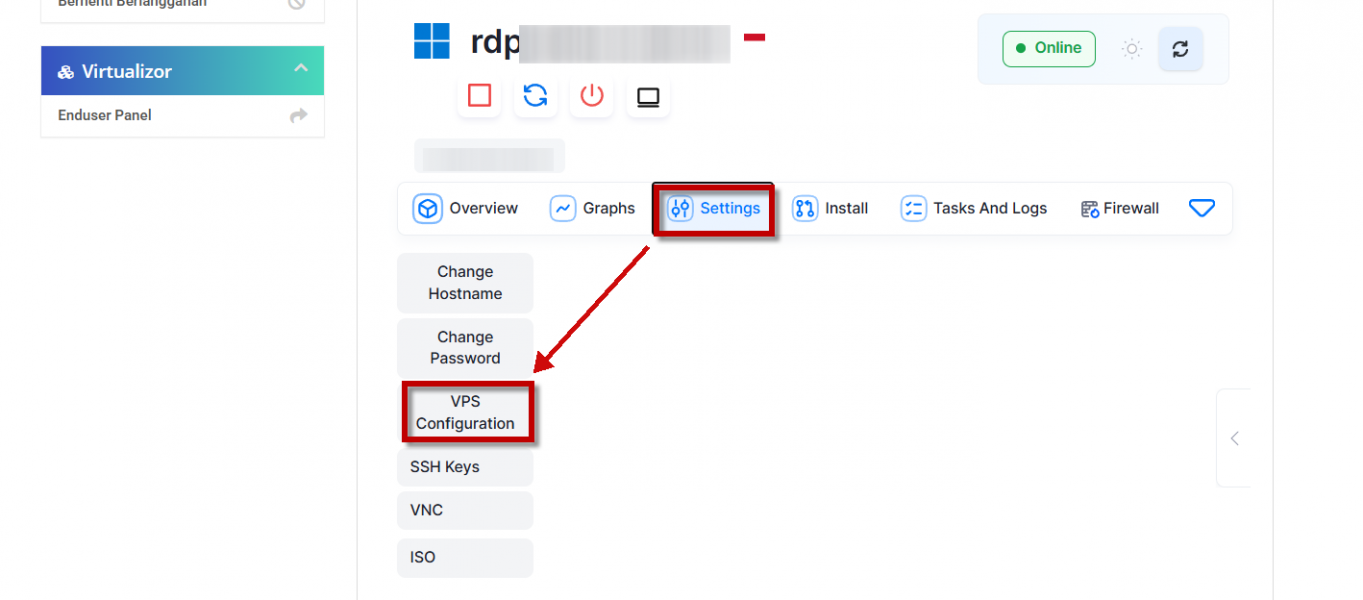Image resolution: width=1363 pixels, height=600 pixels.
Task: Click the Windows OS logo icon
Action: (432, 42)
